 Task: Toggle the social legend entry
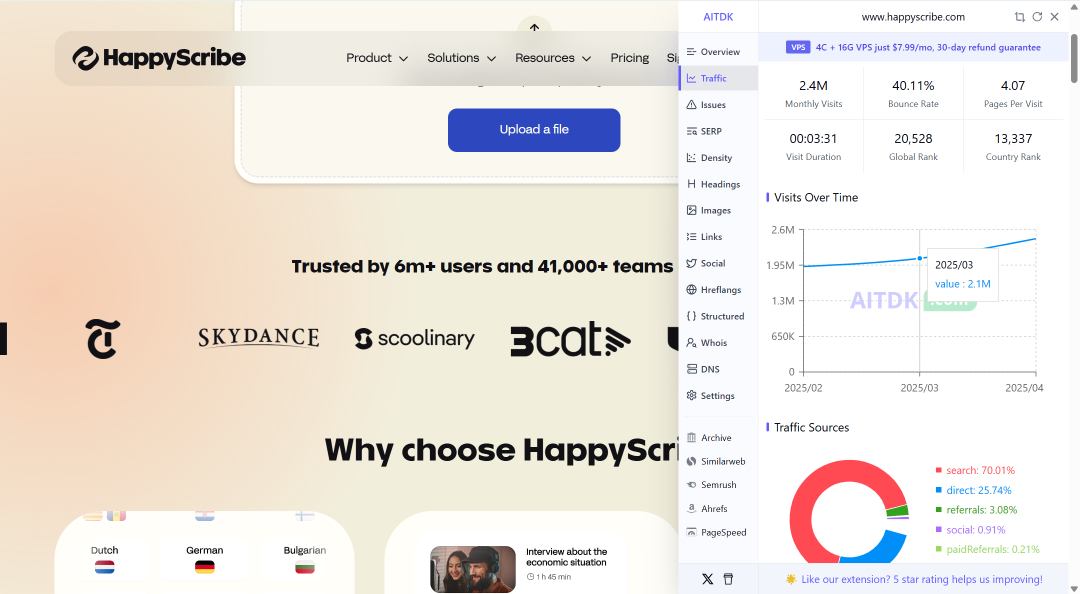coord(970,530)
